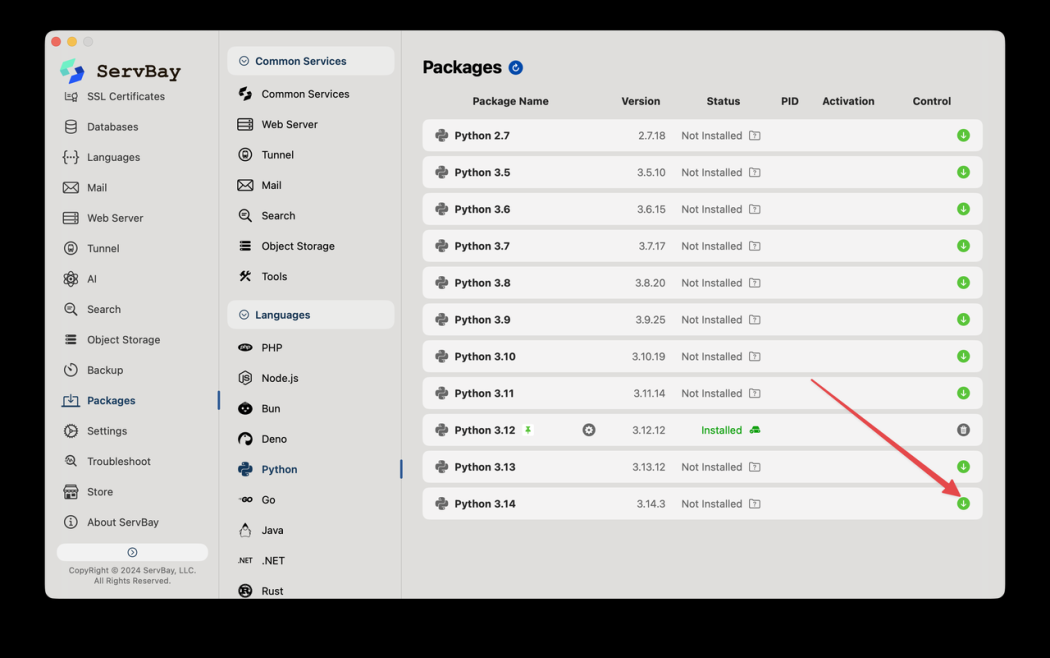Download Python 3.10 with the green button

[x=963, y=357]
